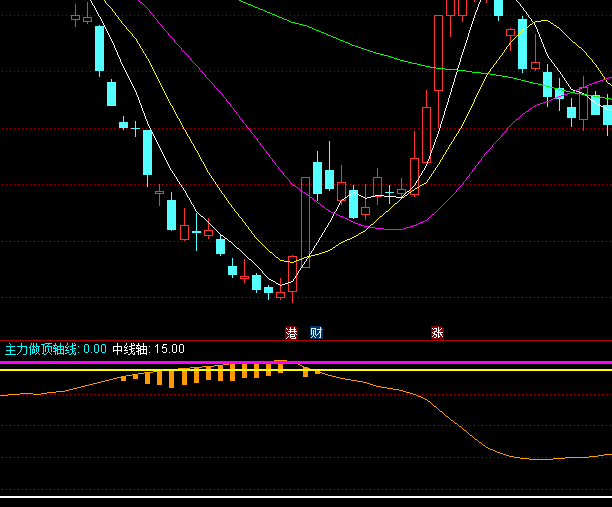Image resolution: width=612 pixels, height=507 pixels.
Task: Click the last cyan candle at right edge
Action: (x=607, y=114)
